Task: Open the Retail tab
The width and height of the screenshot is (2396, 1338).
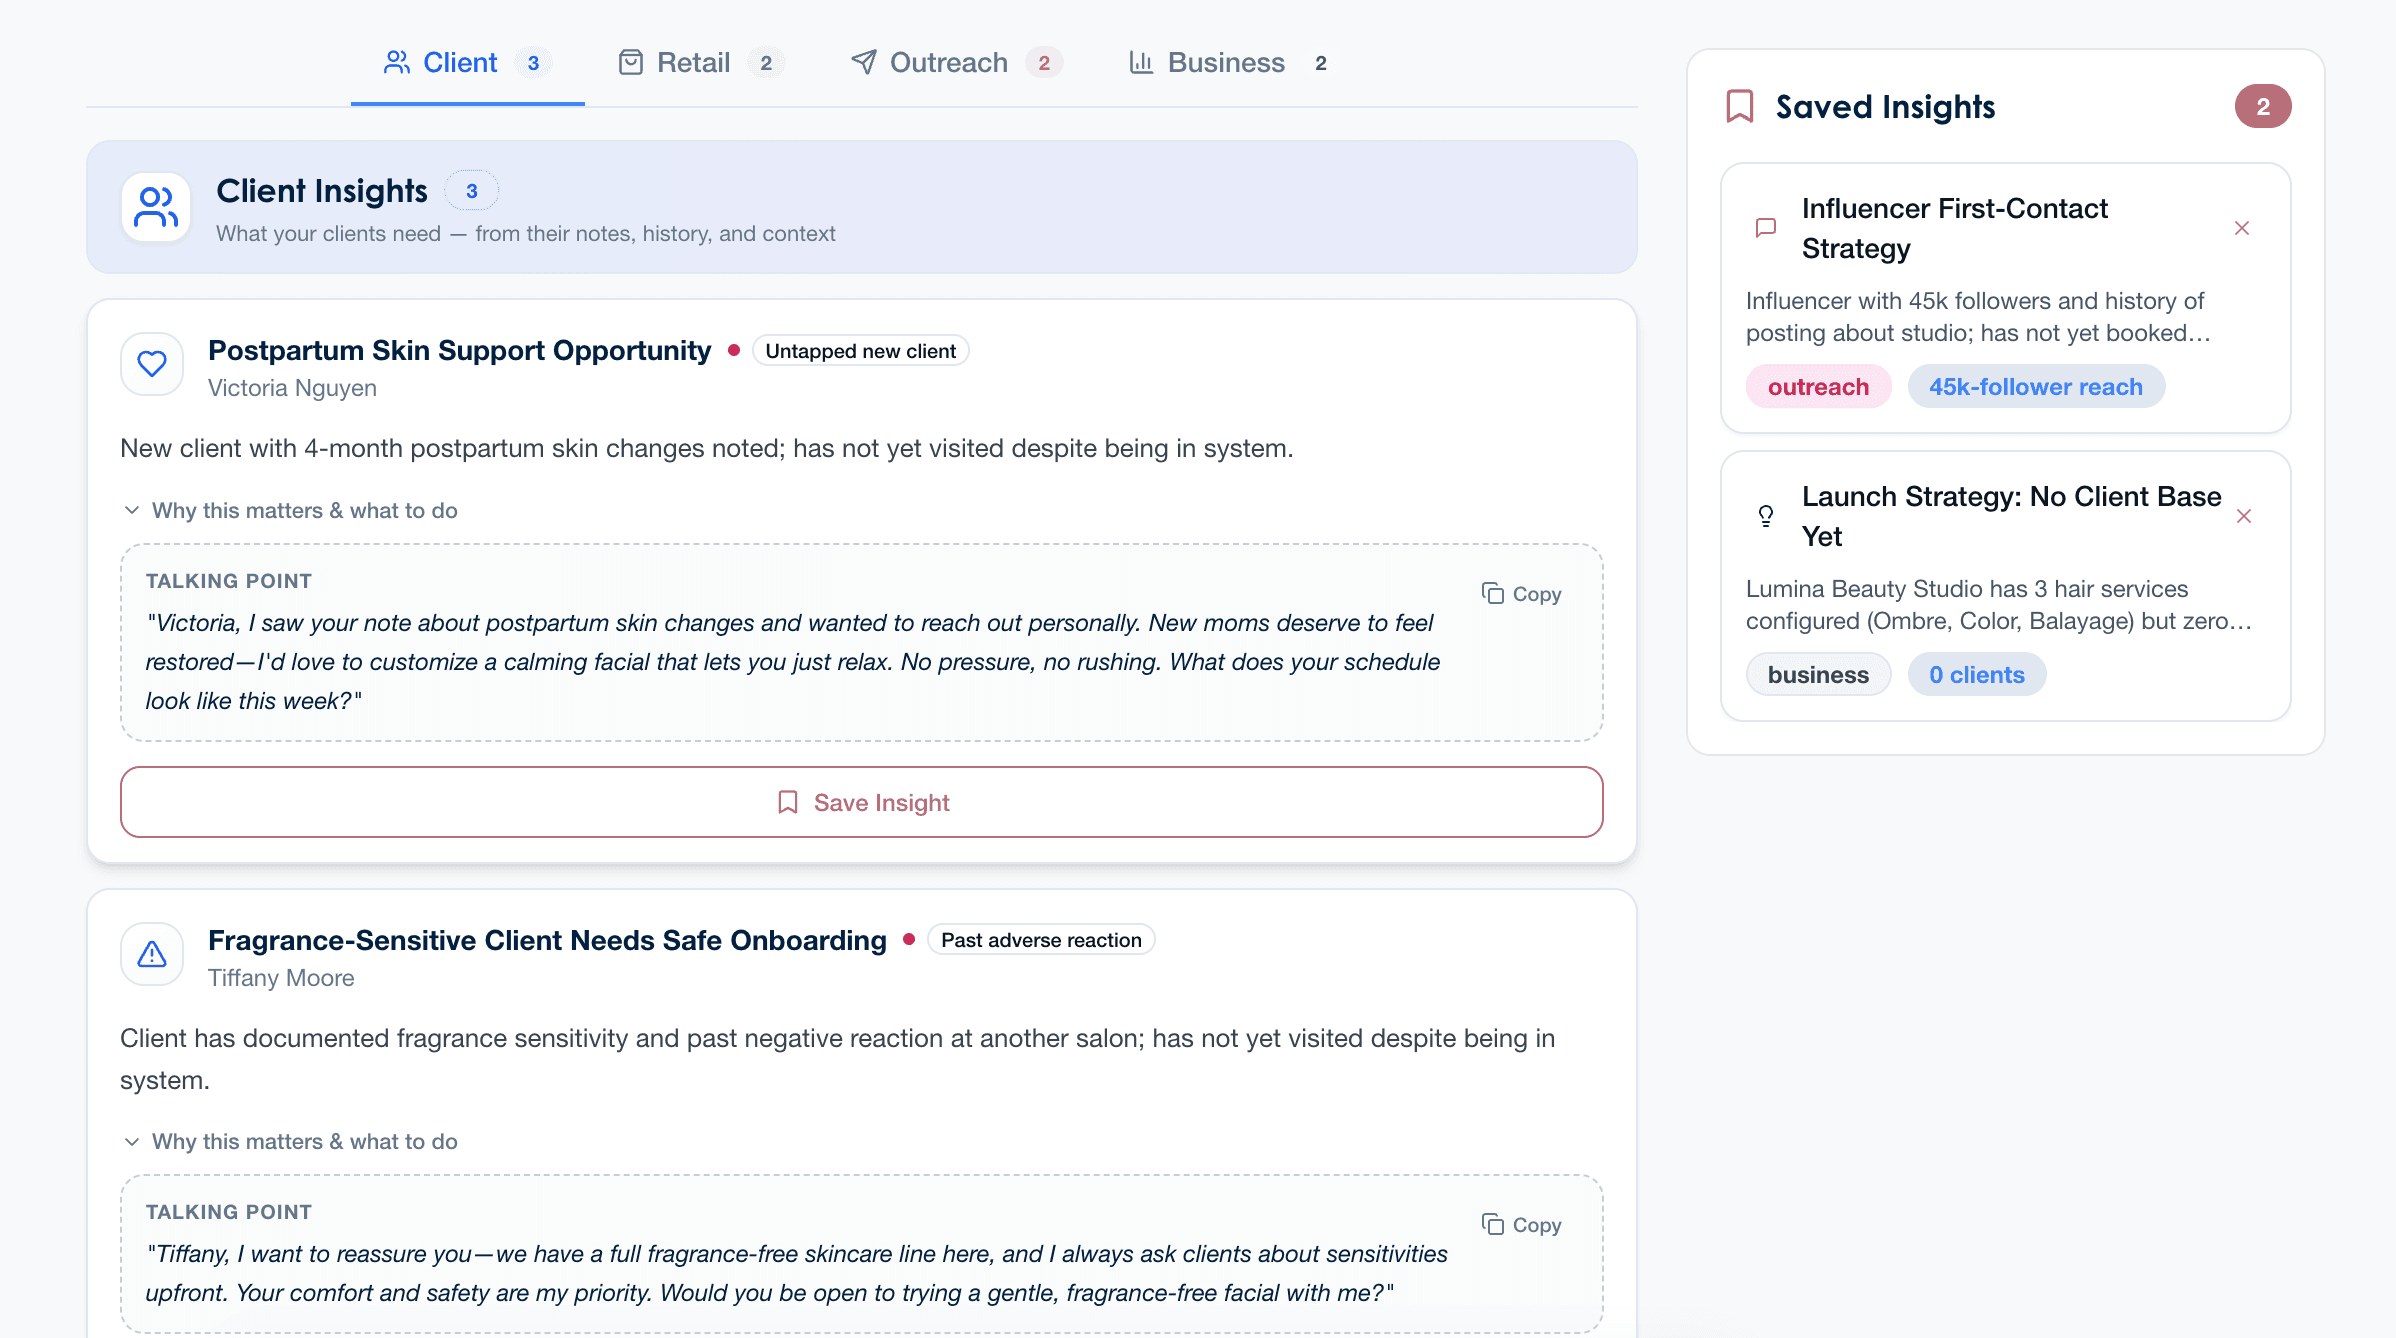Action: click(x=700, y=63)
